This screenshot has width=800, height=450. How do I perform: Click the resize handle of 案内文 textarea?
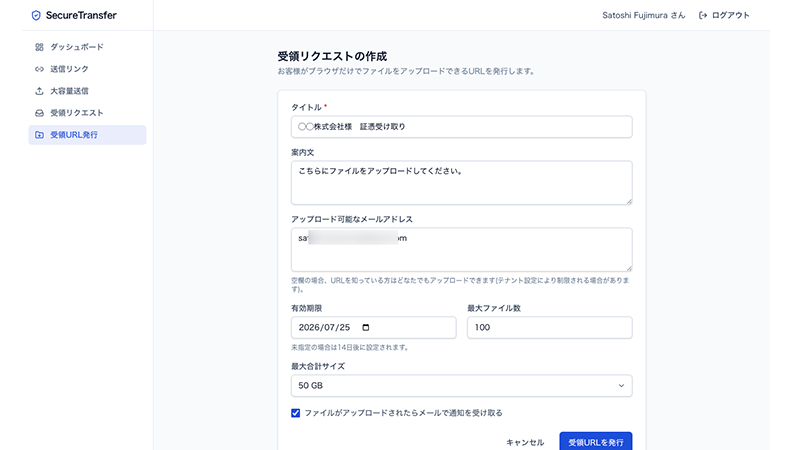(x=629, y=201)
